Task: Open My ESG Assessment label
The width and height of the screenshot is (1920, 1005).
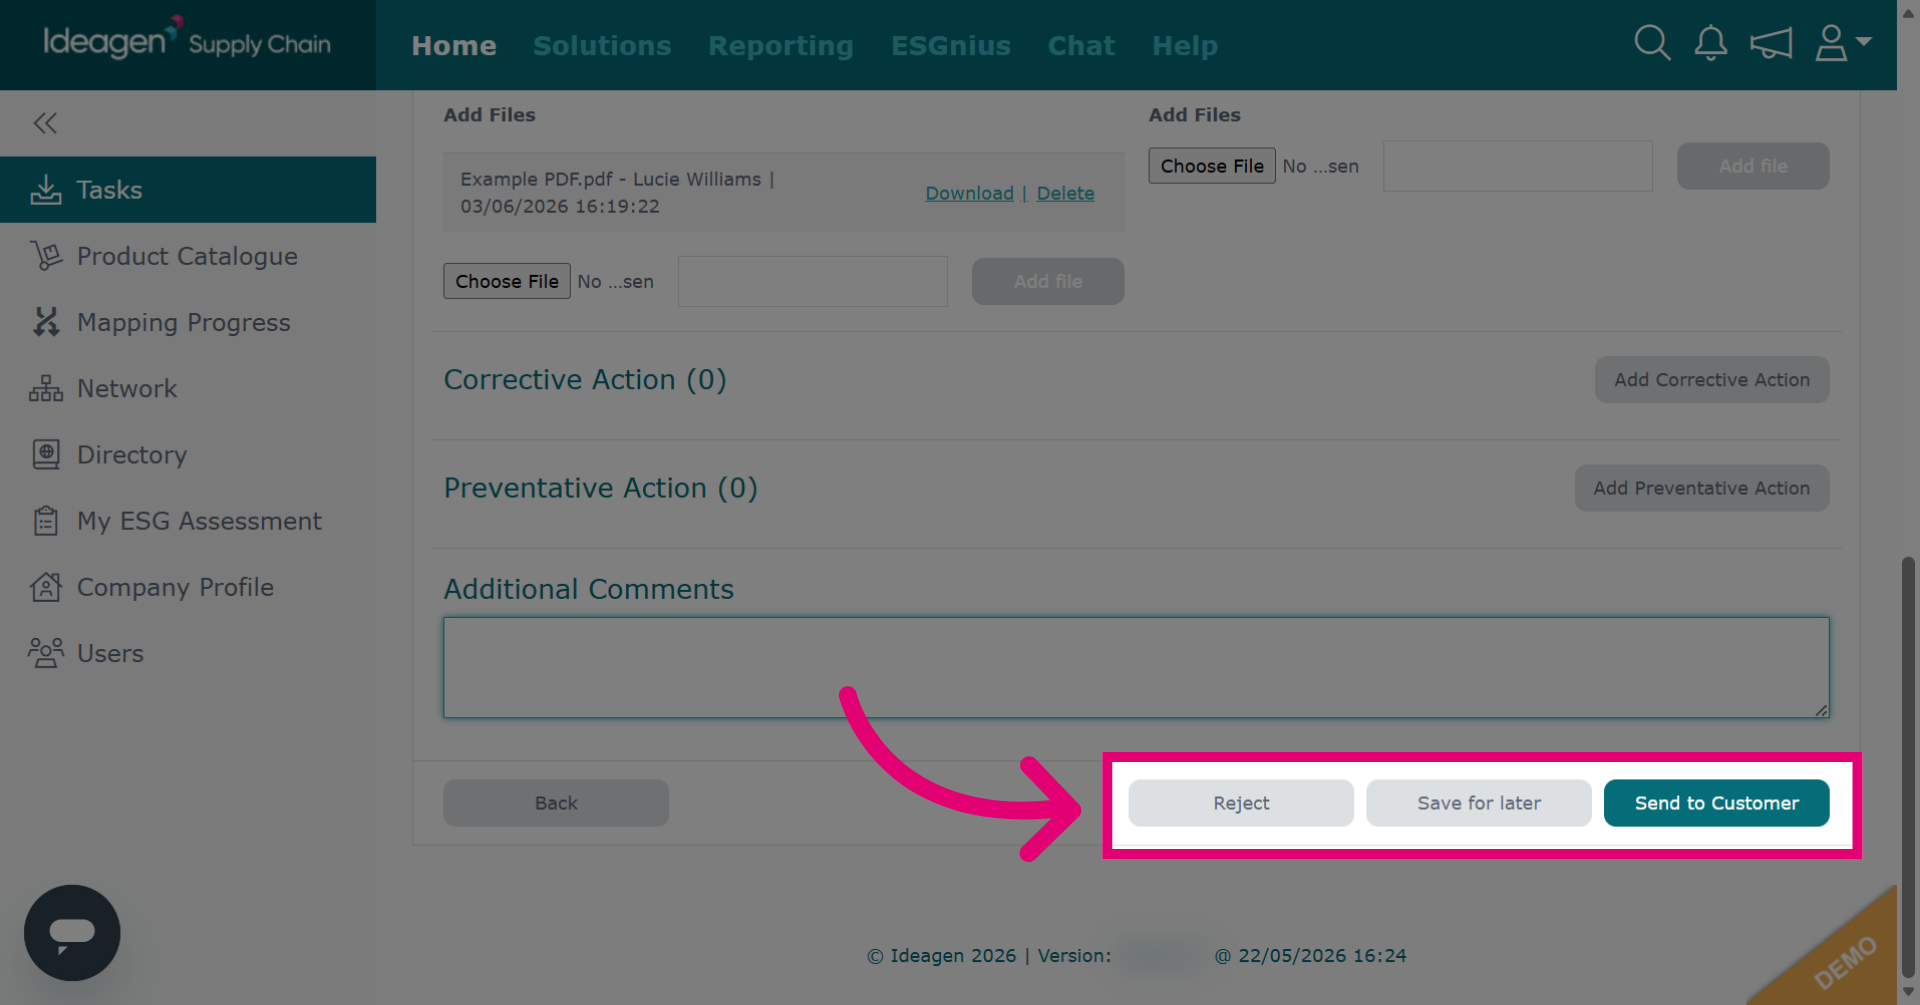Action: pos(199,520)
